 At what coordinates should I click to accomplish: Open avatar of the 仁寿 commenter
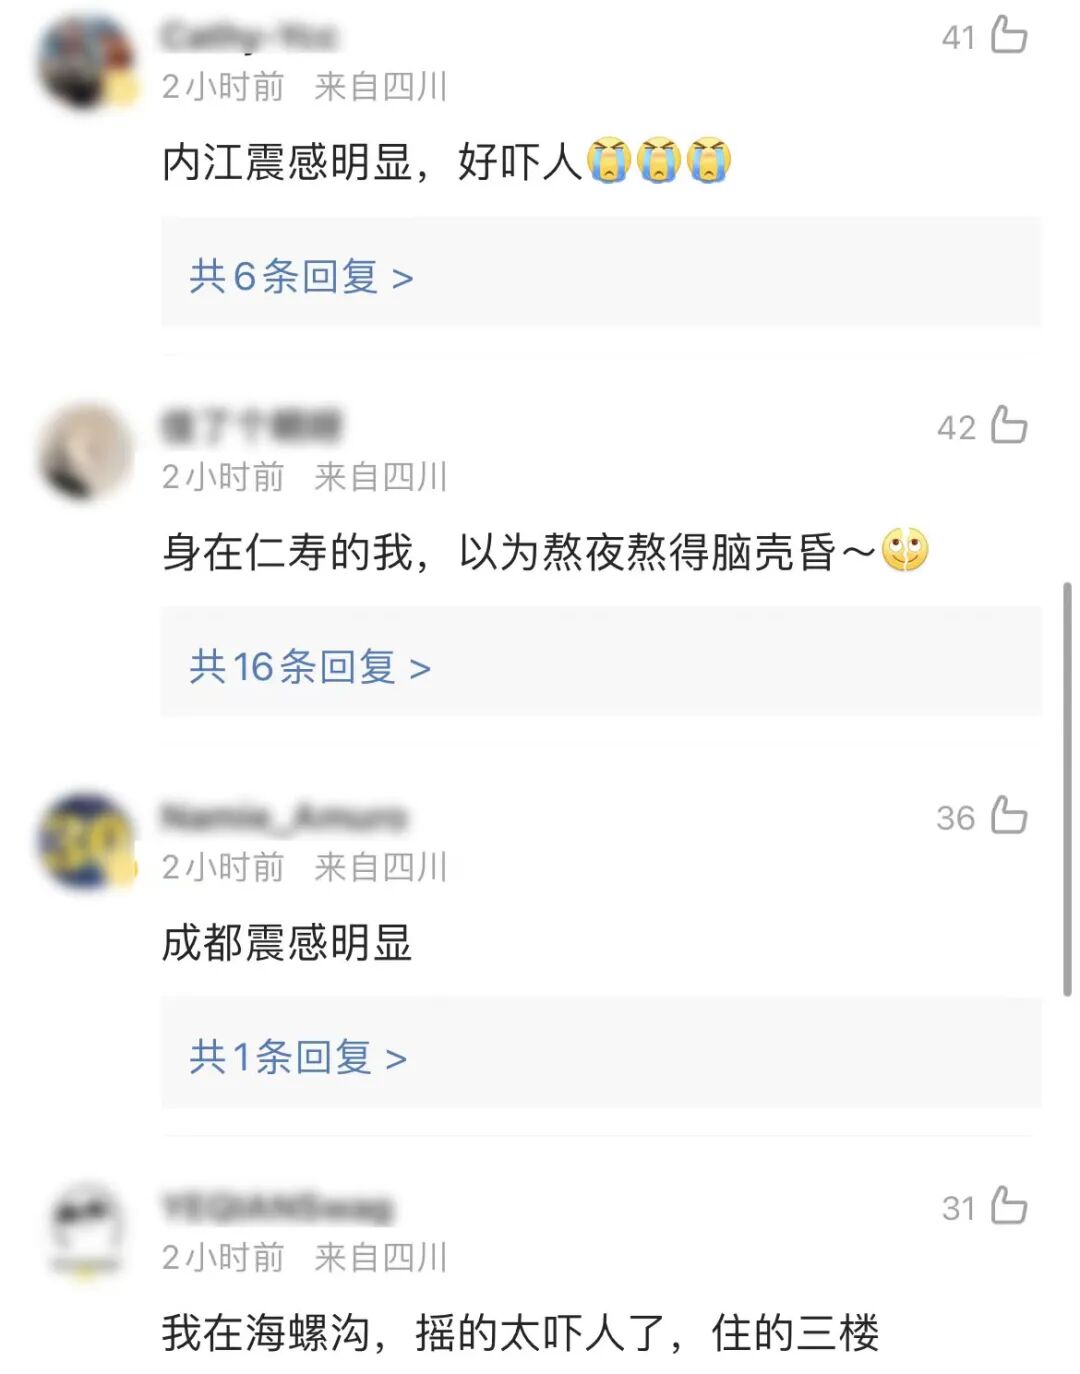pyautogui.click(x=87, y=452)
